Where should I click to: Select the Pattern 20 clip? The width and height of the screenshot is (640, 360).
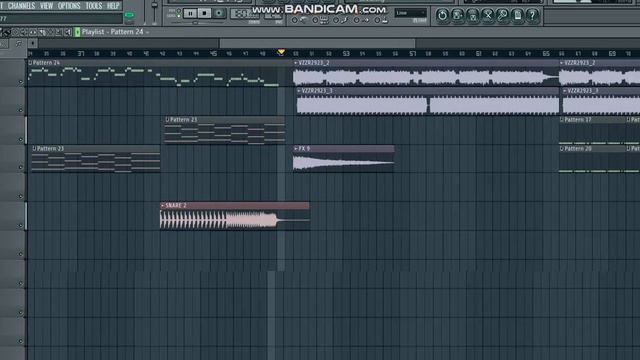592,159
